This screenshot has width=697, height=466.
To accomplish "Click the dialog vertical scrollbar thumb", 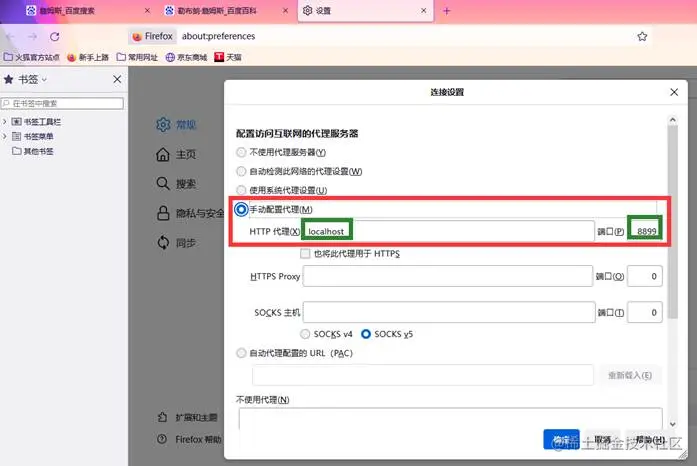I will tap(673, 222).
